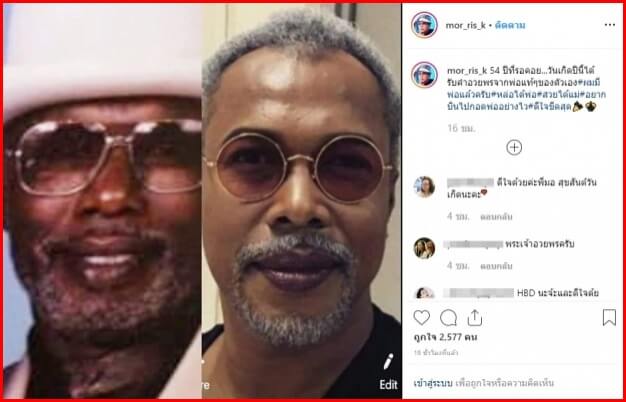Save post with bookmark icon
Screen dimensions: 626x402
tap(609, 318)
